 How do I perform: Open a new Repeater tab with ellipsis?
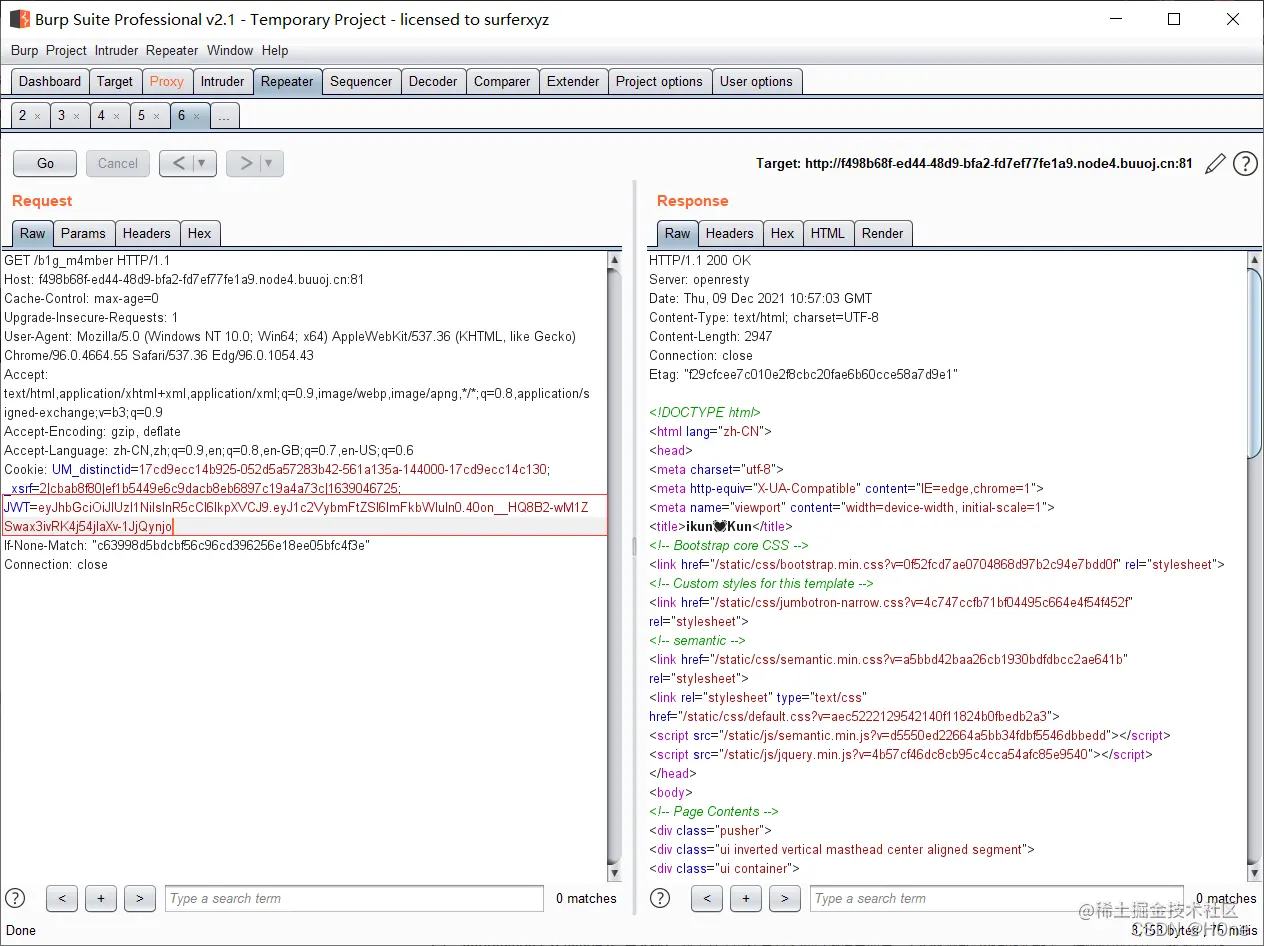[224, 116]
